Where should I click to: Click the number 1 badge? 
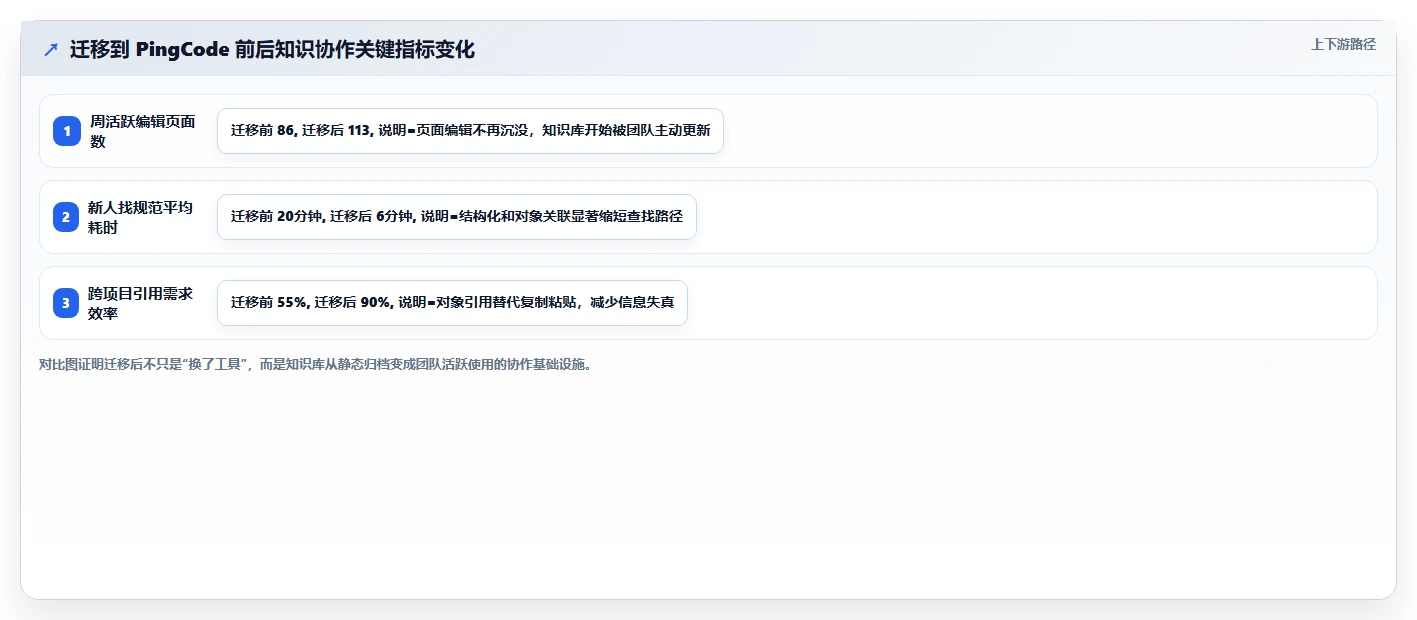(x=66, y=131)
